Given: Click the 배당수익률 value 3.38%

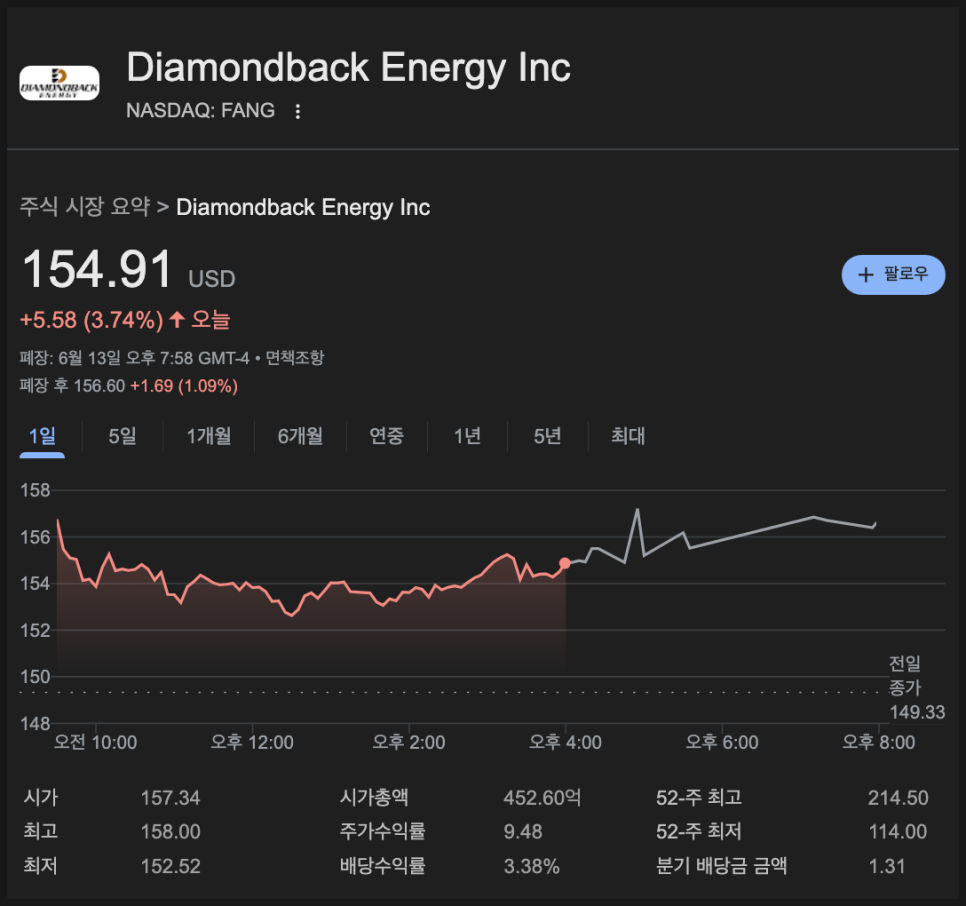Looking at the screenshot, I should [532, 867].
